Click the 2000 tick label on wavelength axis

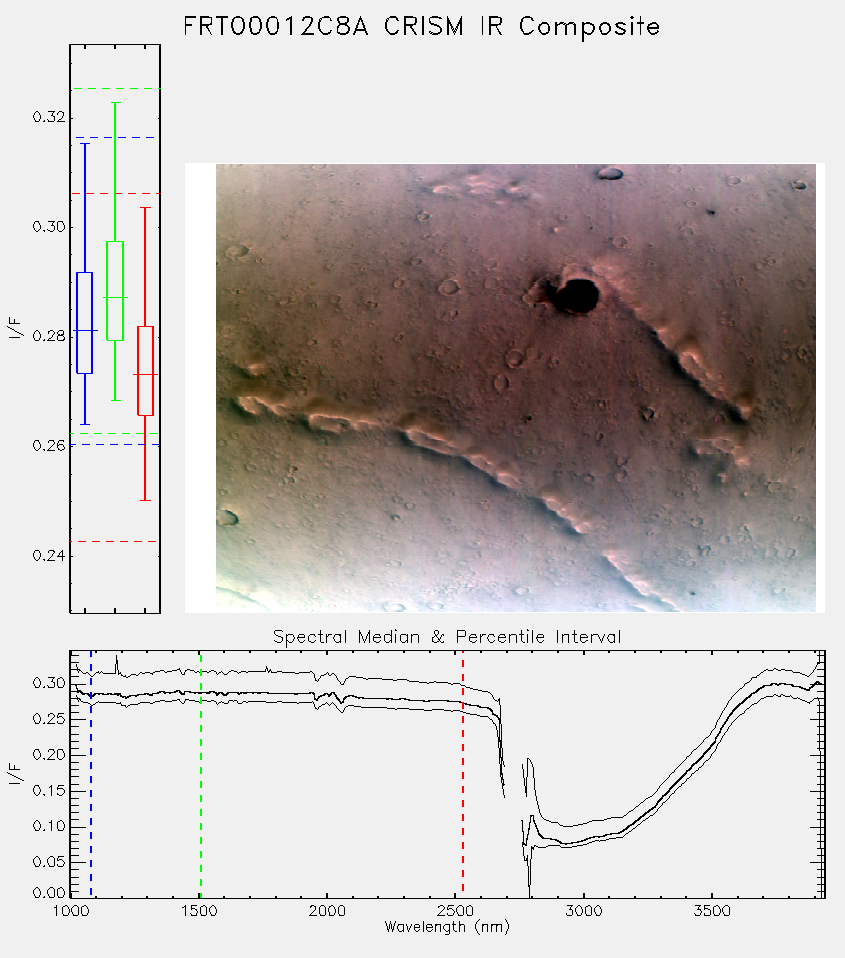point(327,911)
